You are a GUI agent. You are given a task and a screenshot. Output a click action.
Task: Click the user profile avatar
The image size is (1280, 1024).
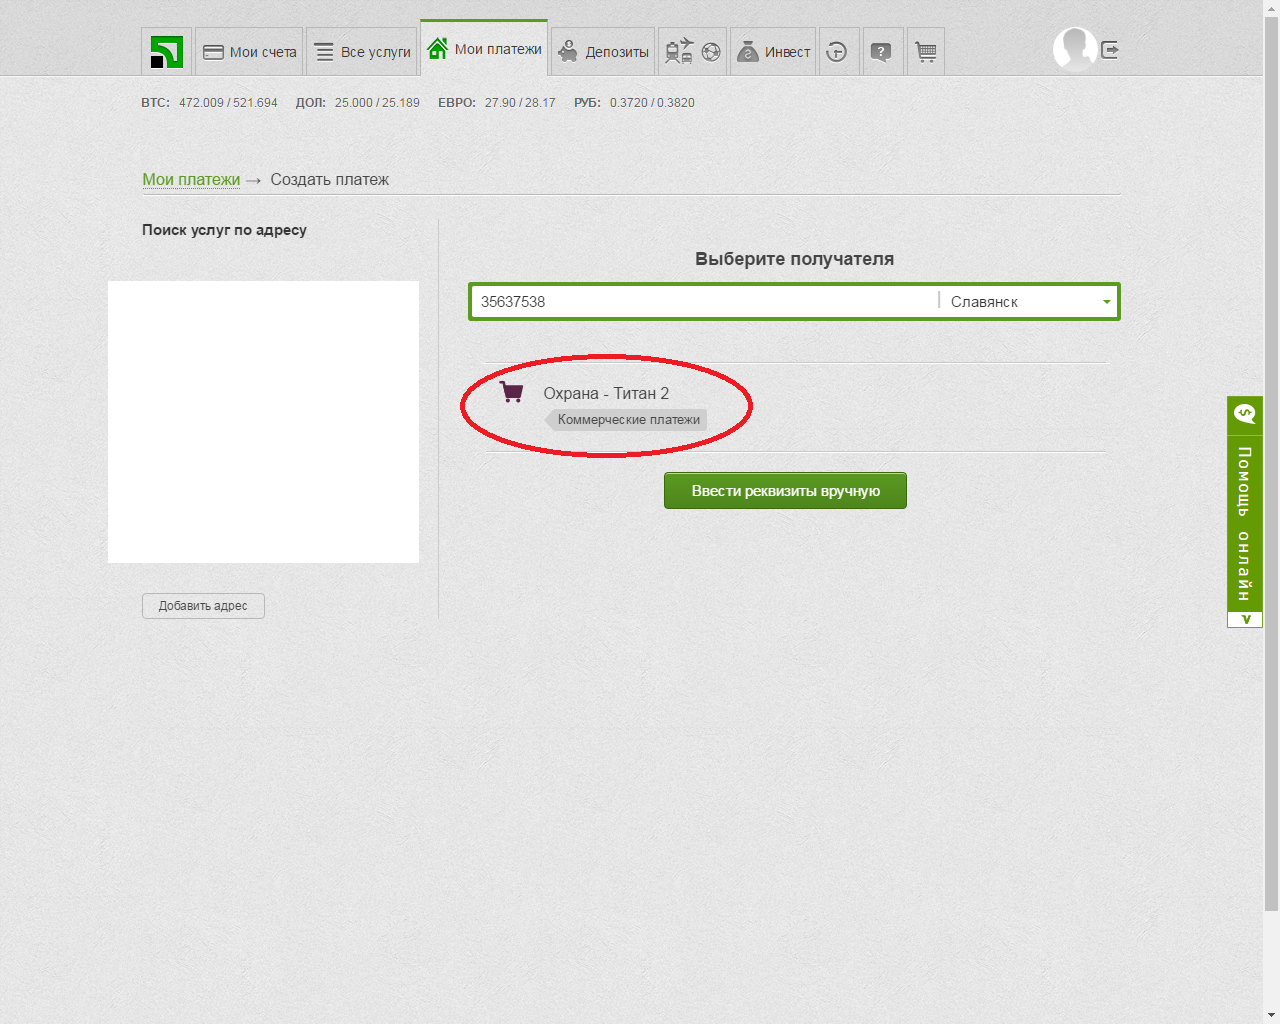1075,49
